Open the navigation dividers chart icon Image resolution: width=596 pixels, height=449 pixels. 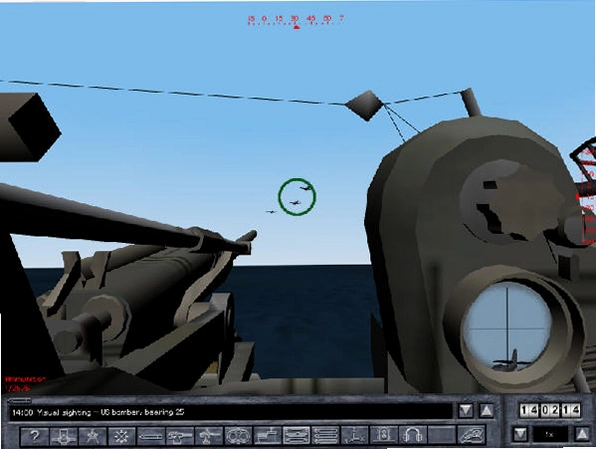click(x=93, y=436)
